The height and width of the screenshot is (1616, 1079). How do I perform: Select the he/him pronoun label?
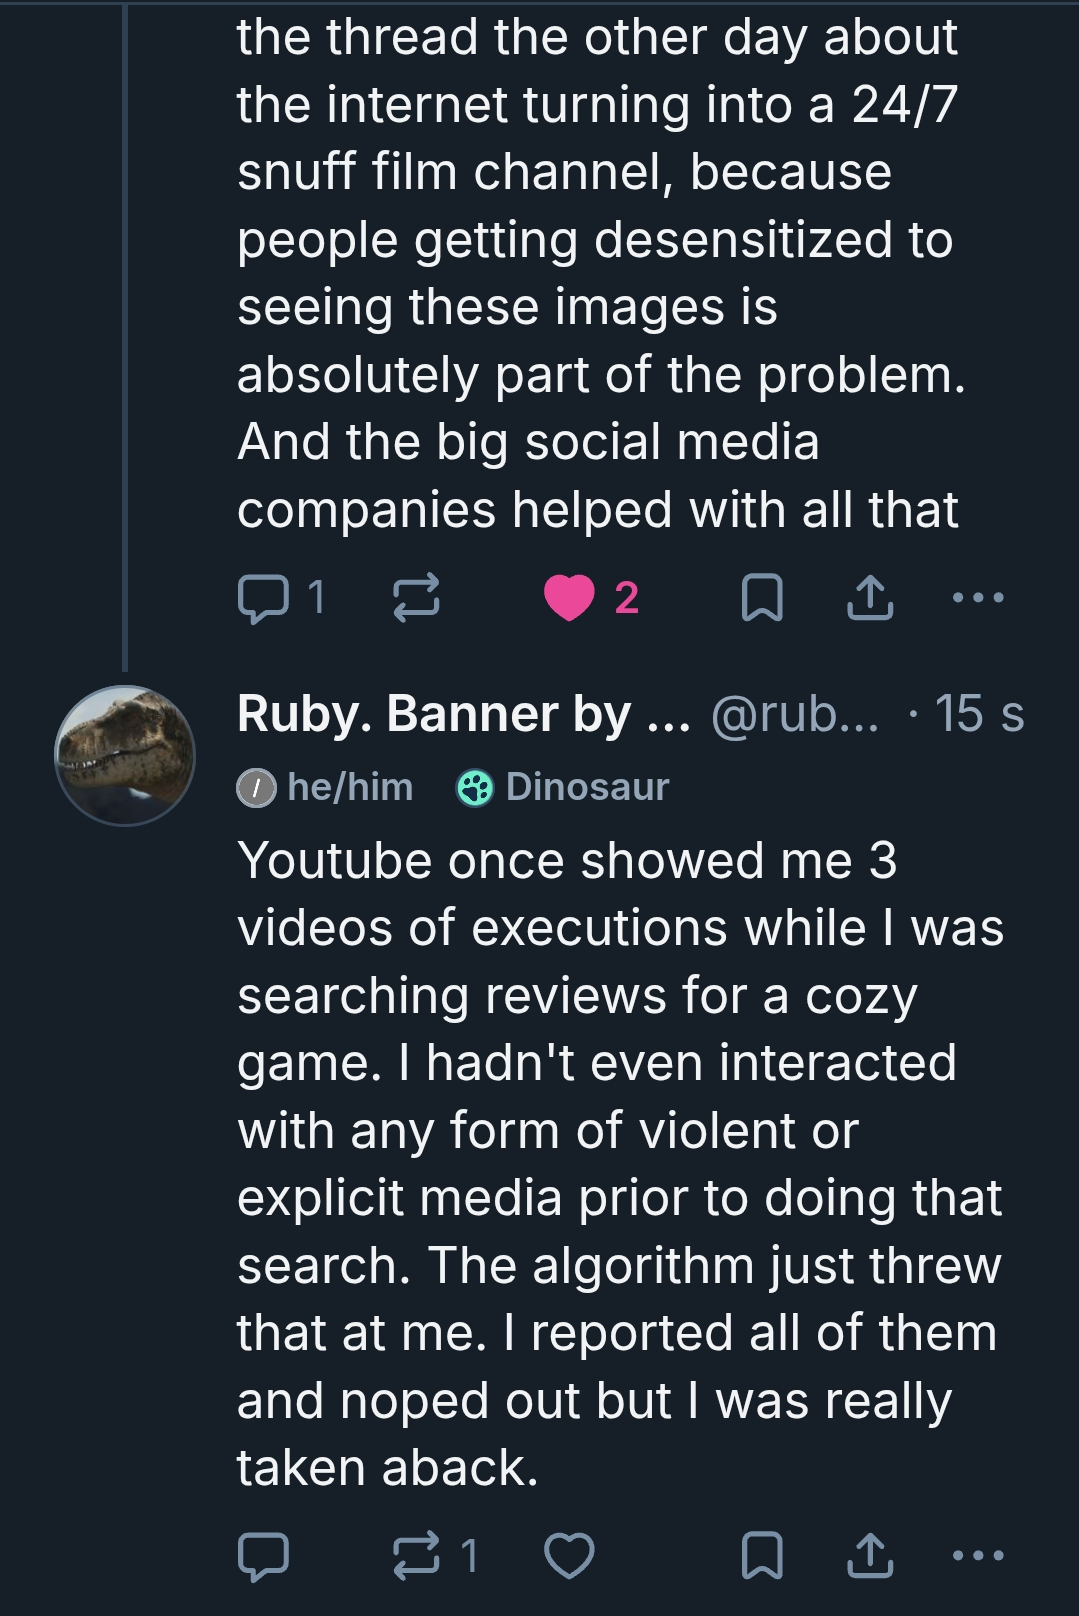[x=350, y=787]
